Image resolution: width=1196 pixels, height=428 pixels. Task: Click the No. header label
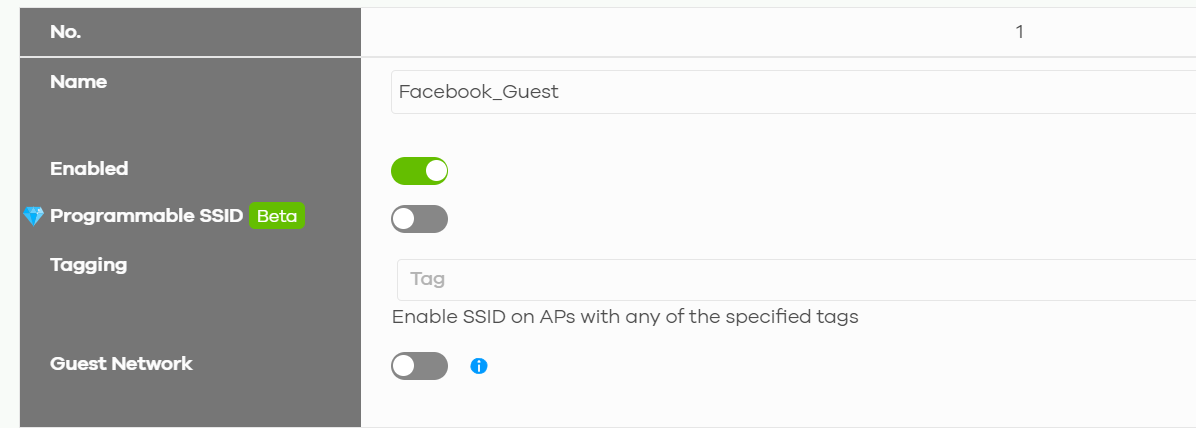(66, 32)
